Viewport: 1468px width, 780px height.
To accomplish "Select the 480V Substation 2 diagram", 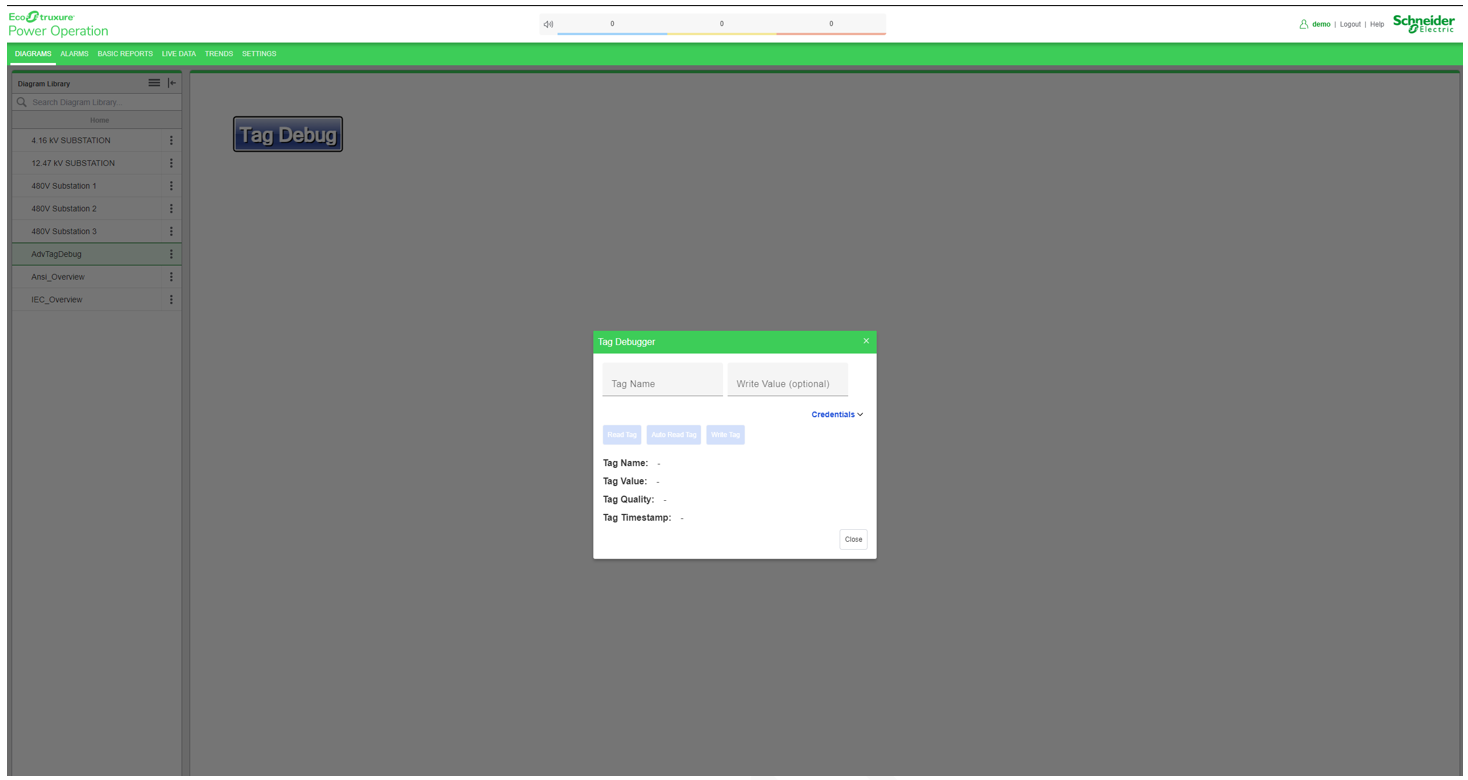I will tap(64, 209).
